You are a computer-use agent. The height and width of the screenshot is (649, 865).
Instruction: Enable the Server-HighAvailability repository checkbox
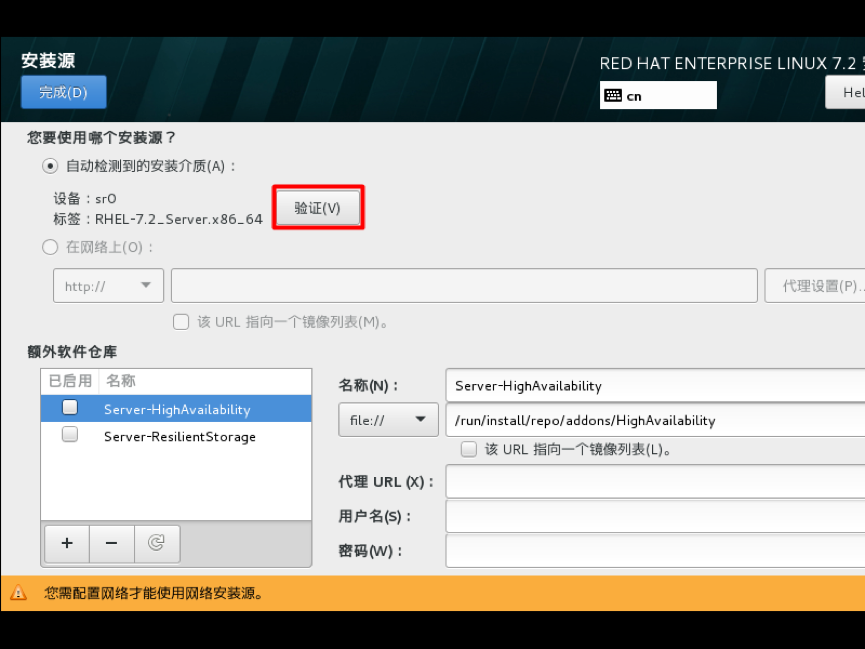[x=70, y=407]
